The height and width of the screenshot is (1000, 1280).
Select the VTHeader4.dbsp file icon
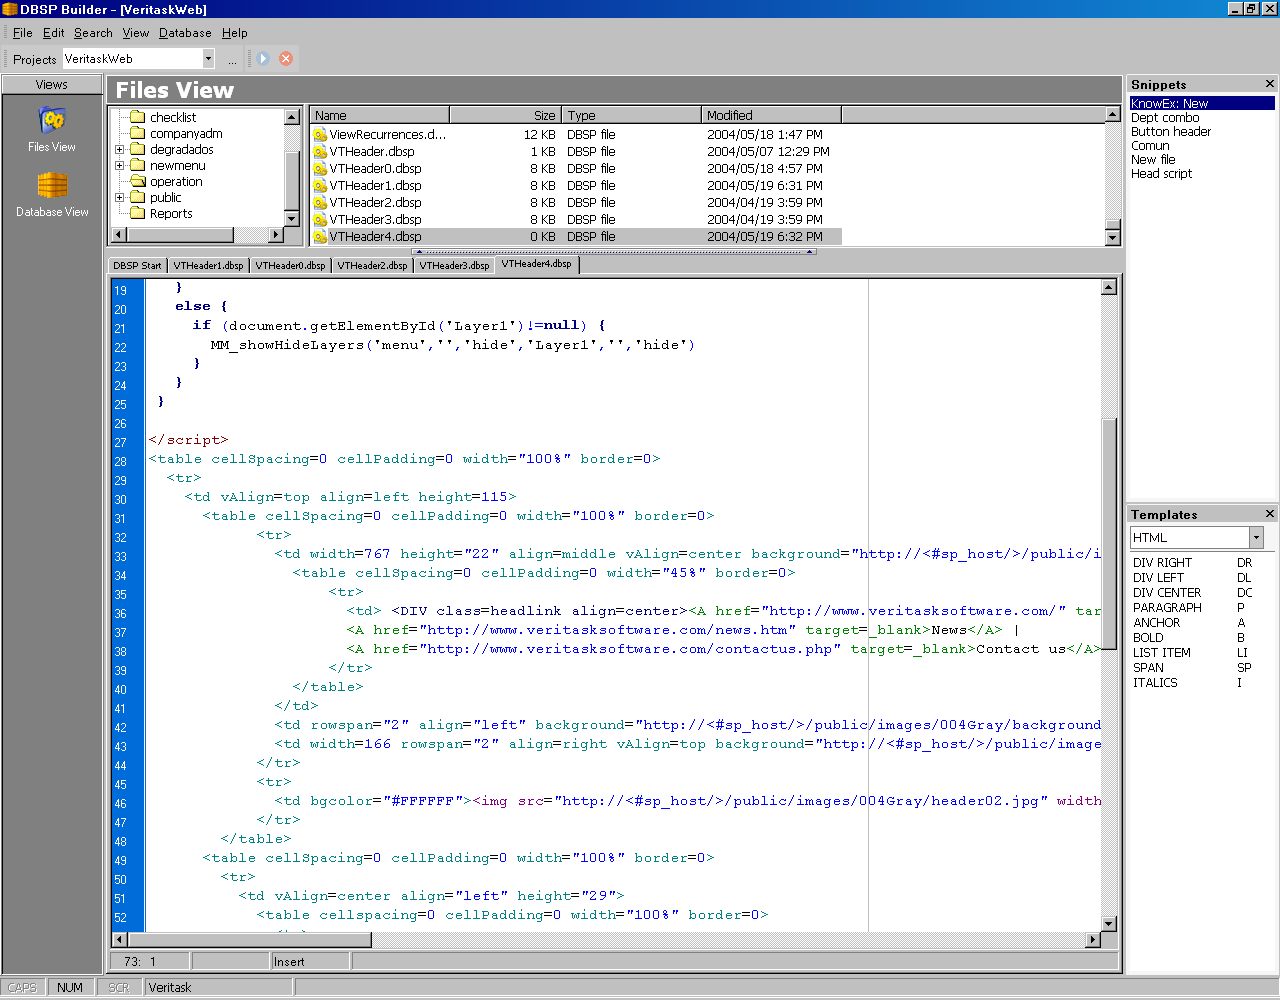pos(320,237)
